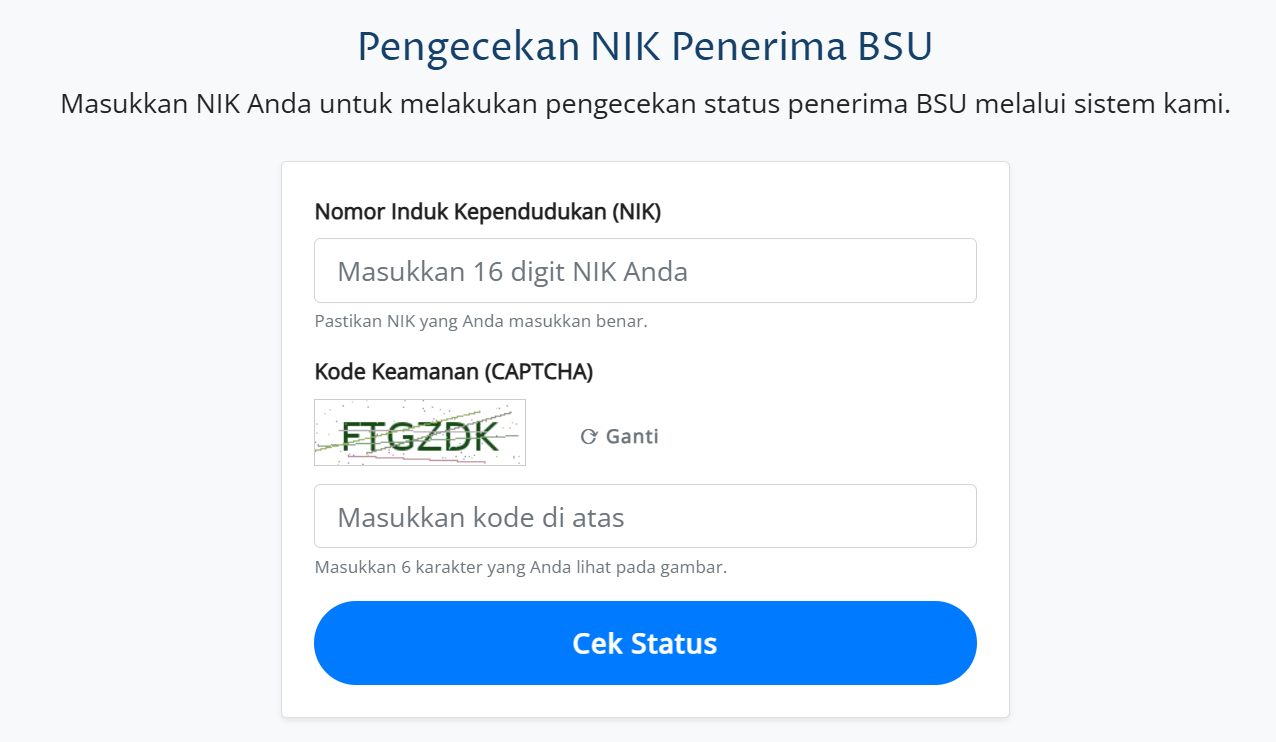Focus the "Masukkan kode di atas" field

pos(645,517)
